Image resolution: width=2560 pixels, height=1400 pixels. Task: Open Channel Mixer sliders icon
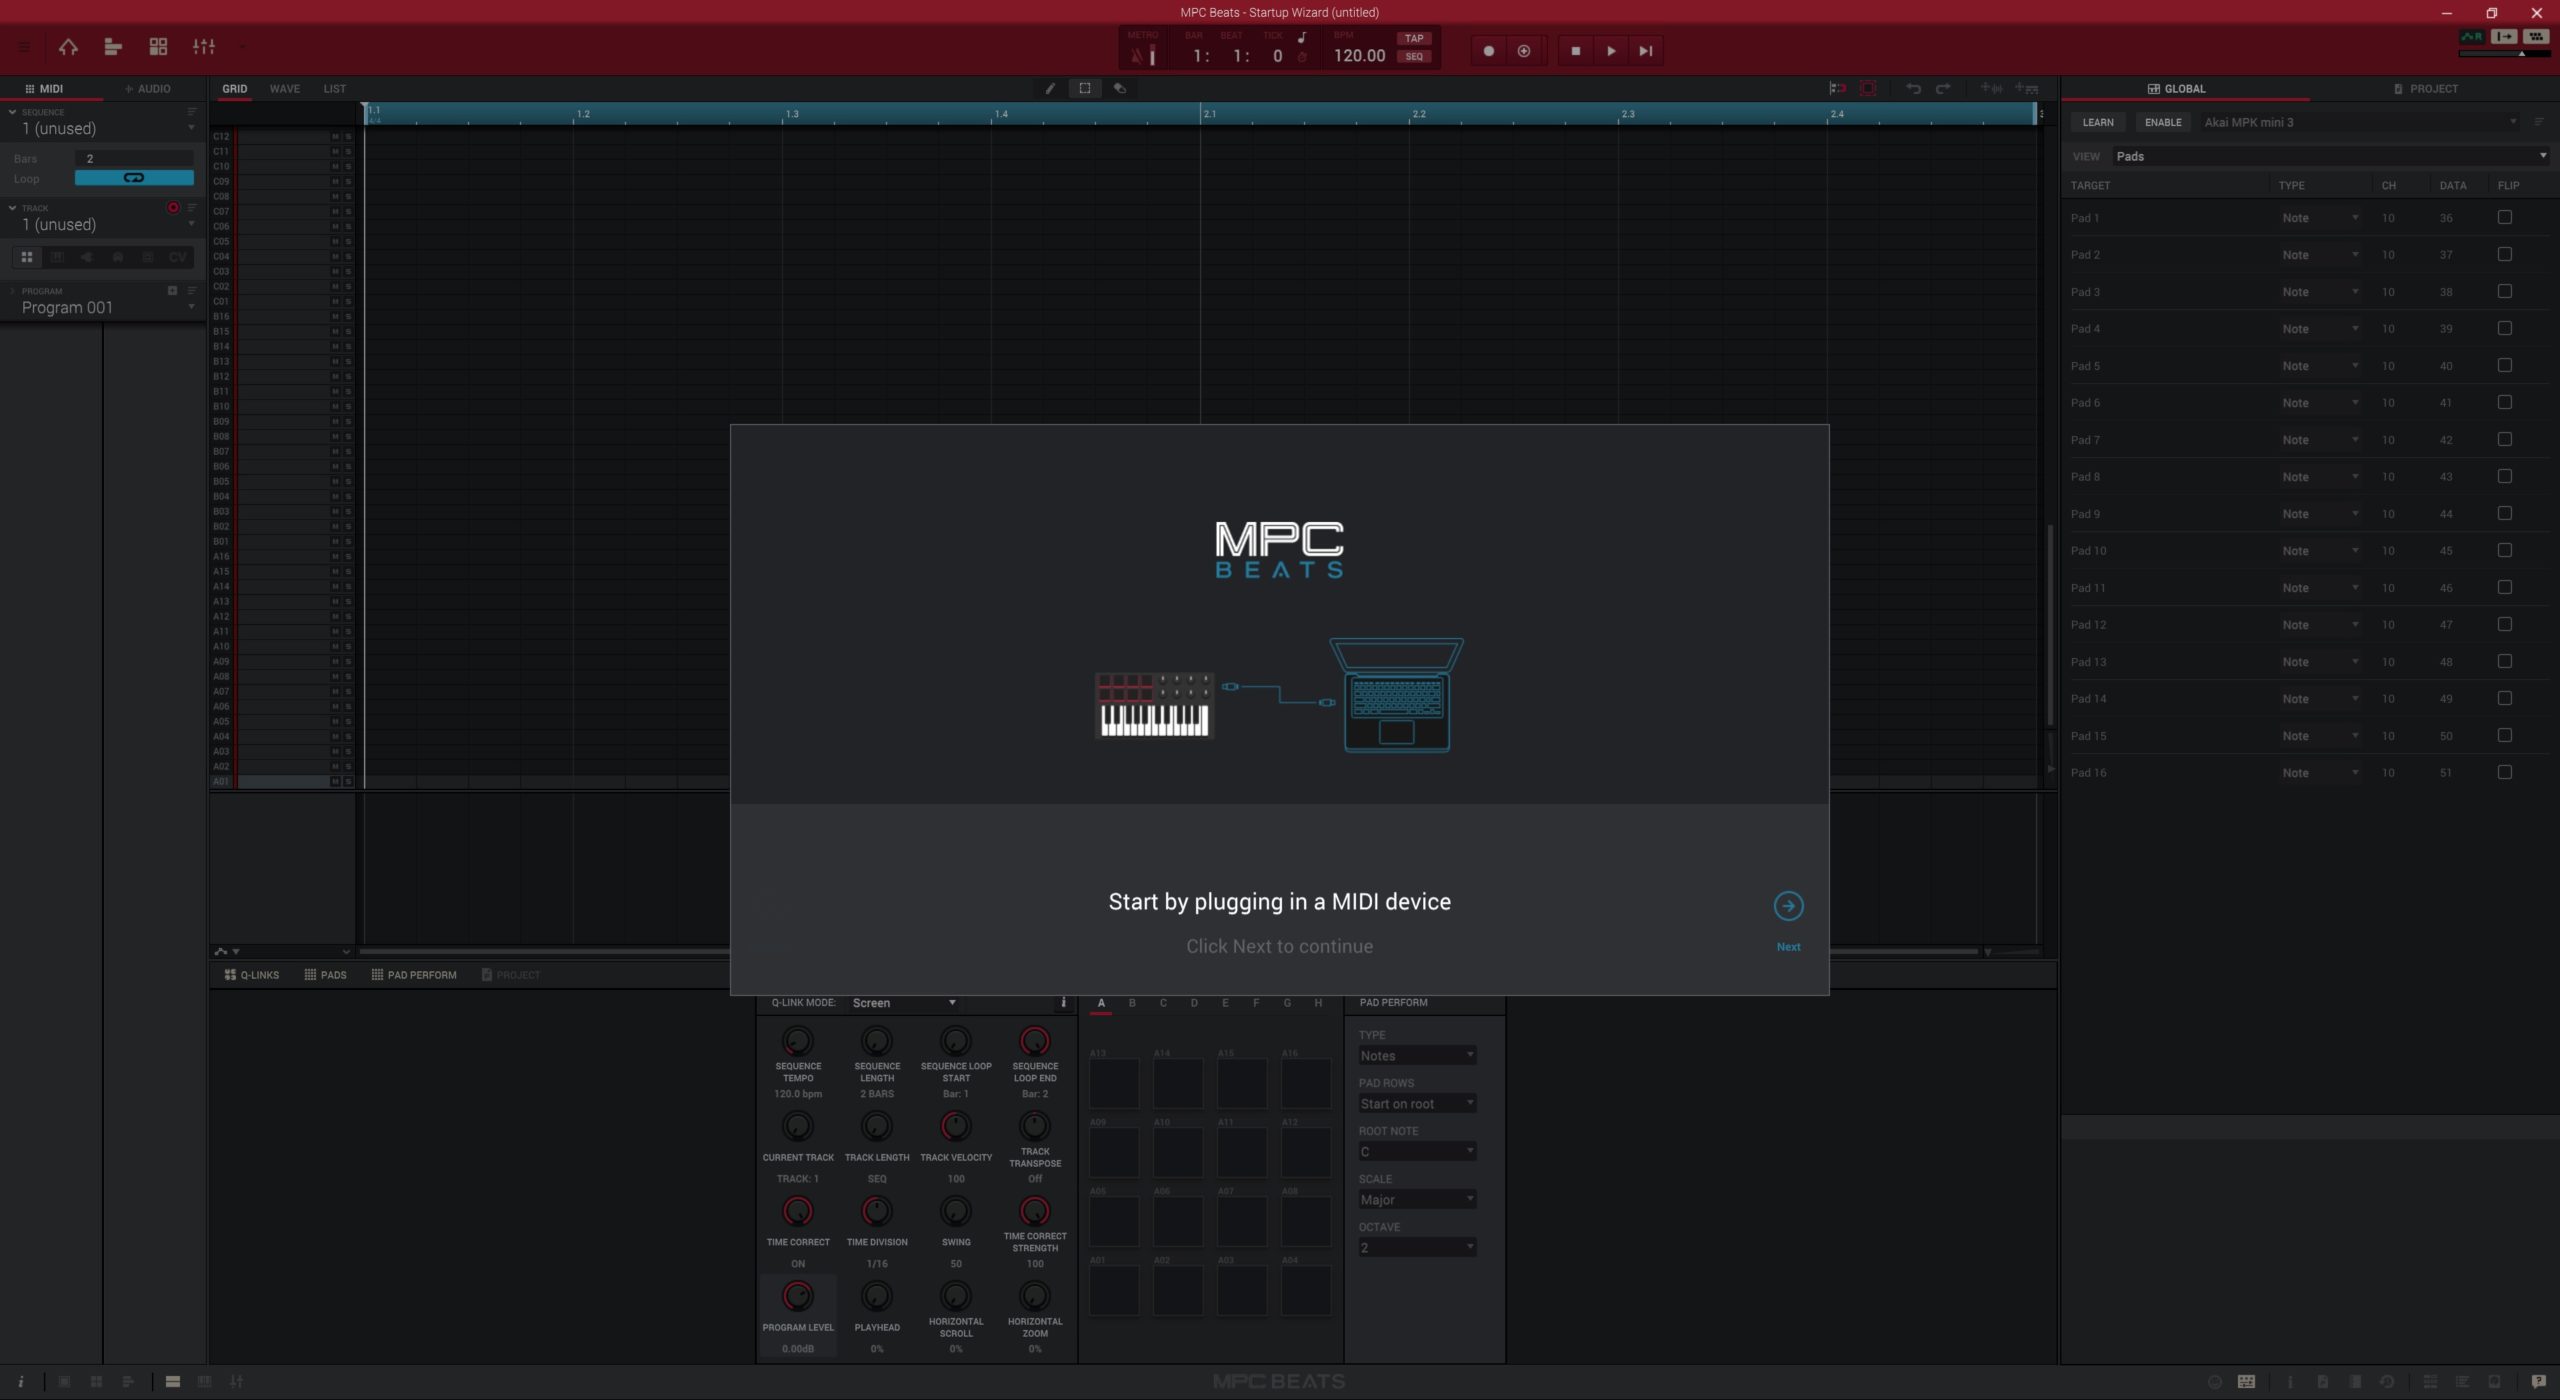[204, 47]
